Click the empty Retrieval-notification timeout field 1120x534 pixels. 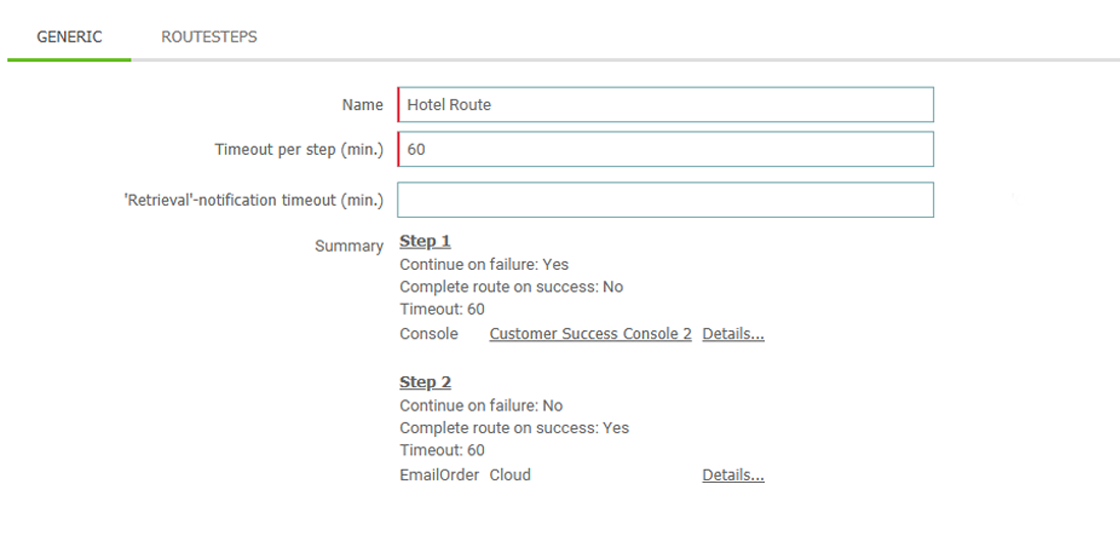click(665, 200)
